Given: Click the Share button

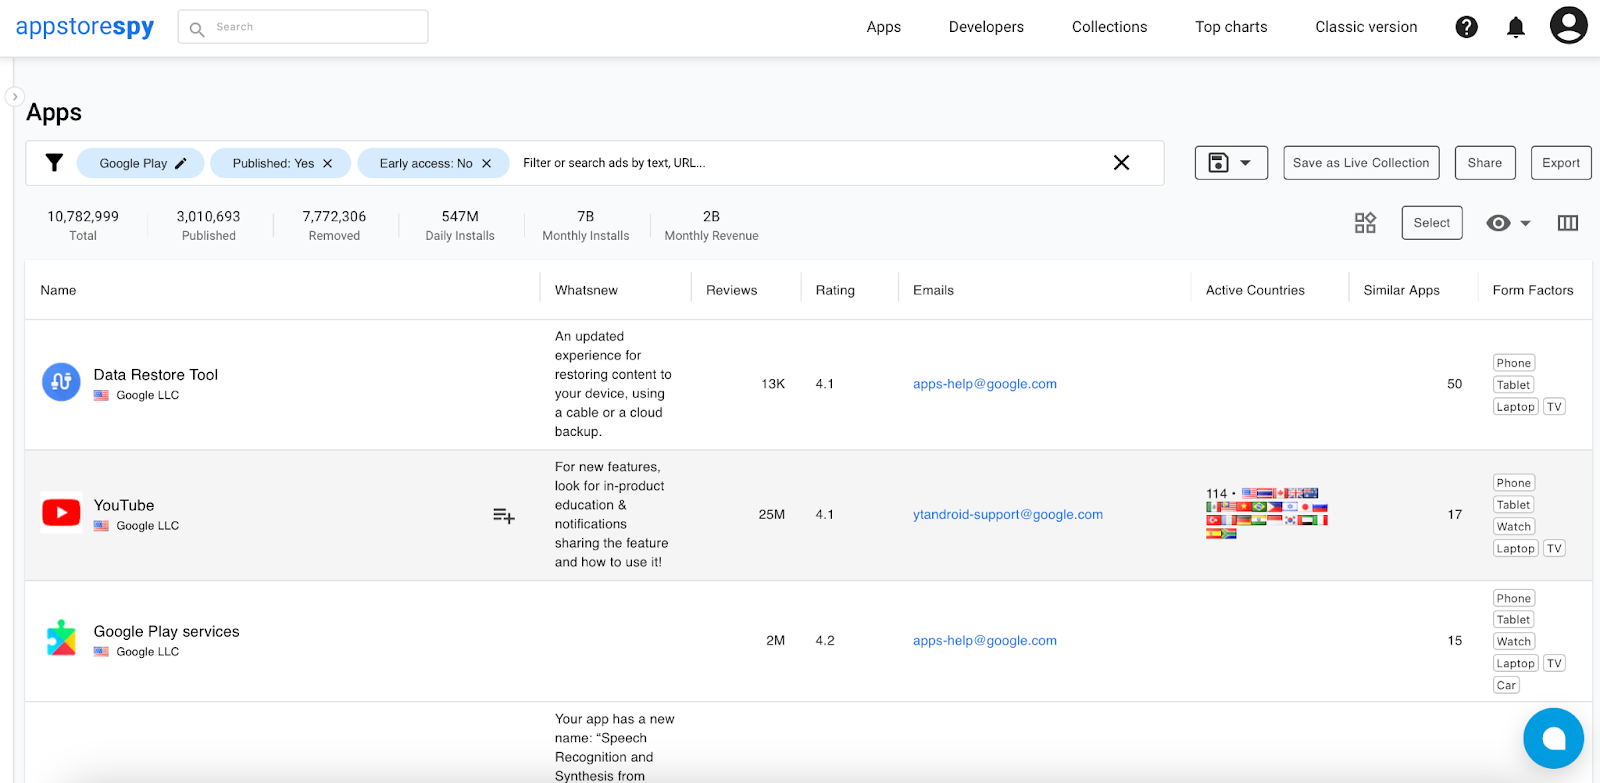Looking at the screenshot, I should coord(1485,163).
